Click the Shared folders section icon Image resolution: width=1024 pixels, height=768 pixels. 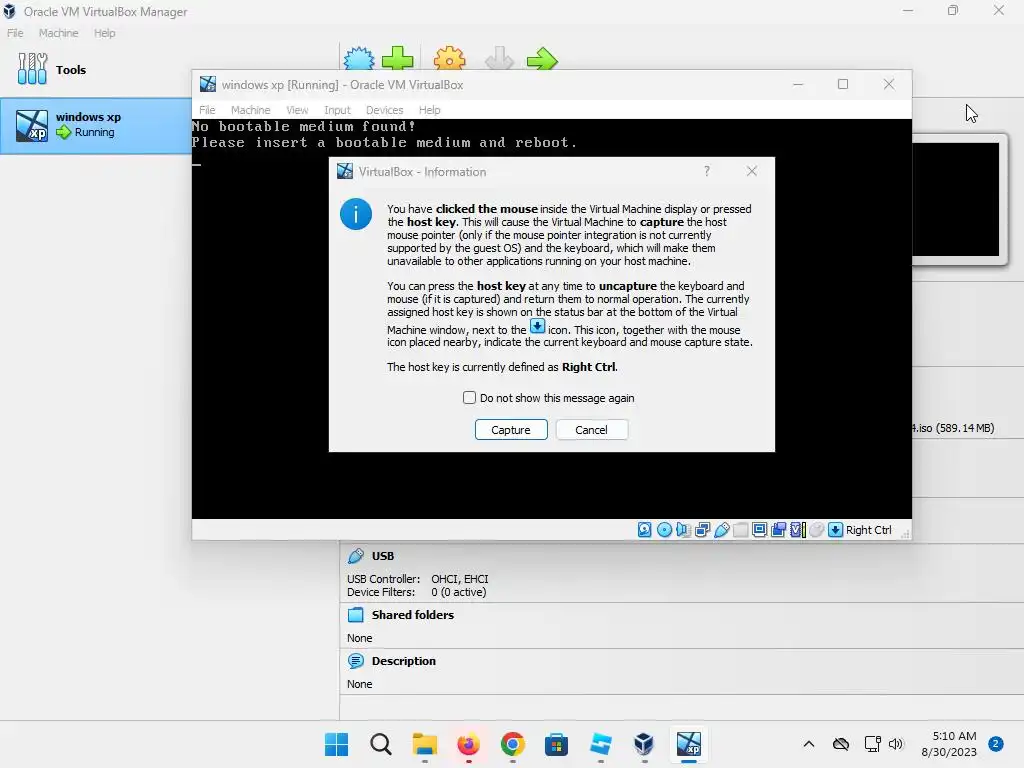(x=356, y=615)
